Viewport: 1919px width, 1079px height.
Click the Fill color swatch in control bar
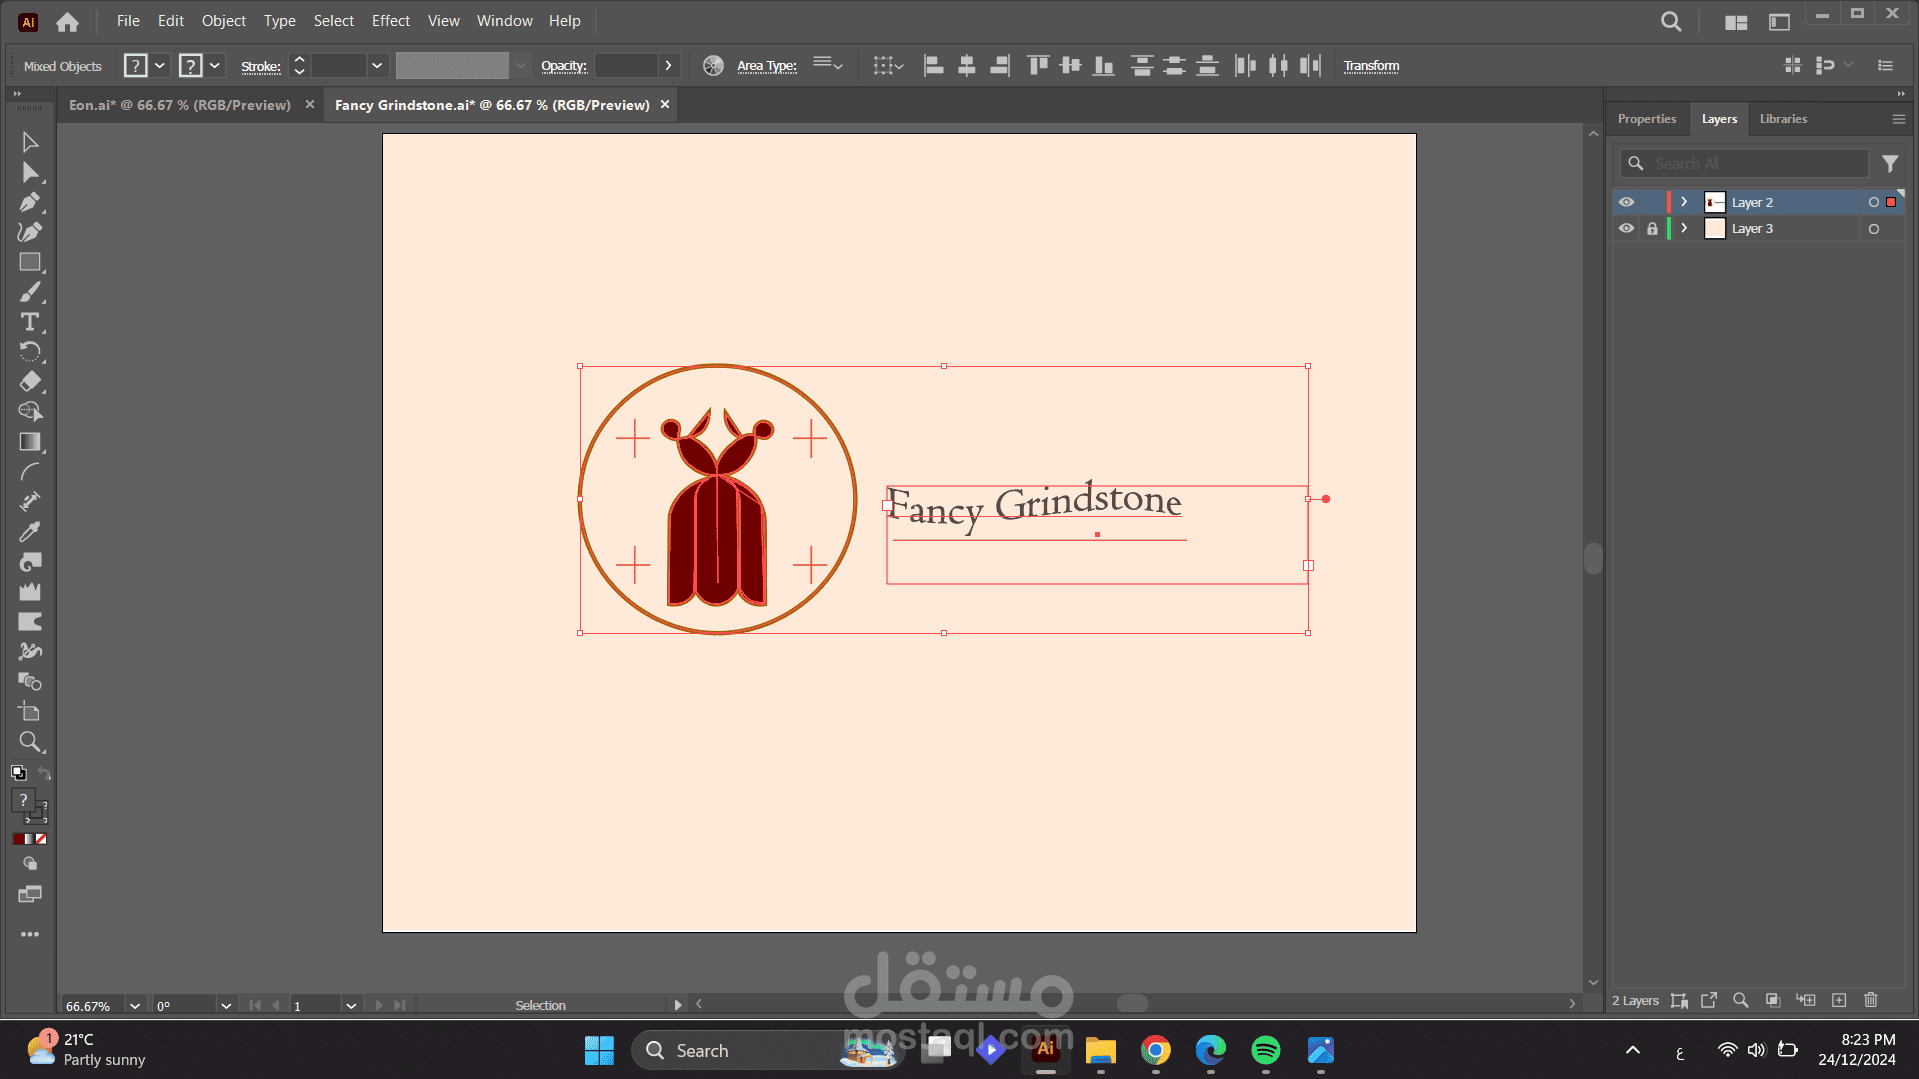135,66
